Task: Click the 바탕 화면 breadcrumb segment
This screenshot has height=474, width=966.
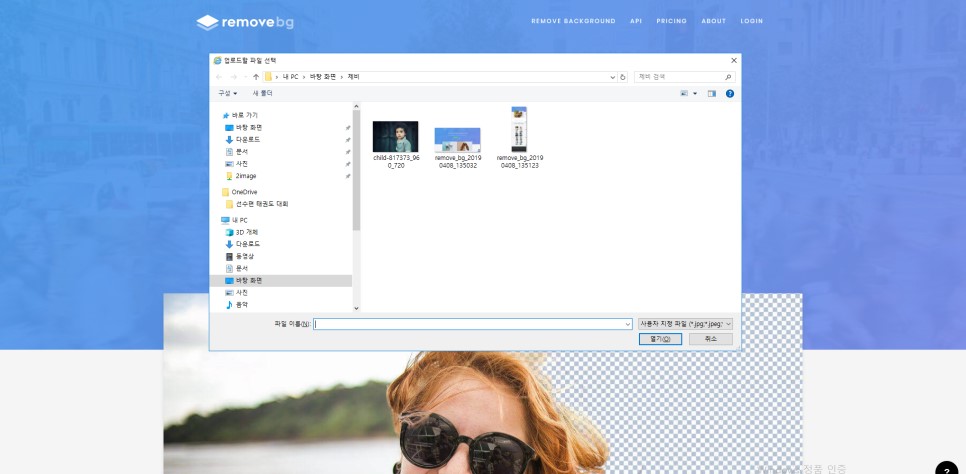Action: pos(323,77)
